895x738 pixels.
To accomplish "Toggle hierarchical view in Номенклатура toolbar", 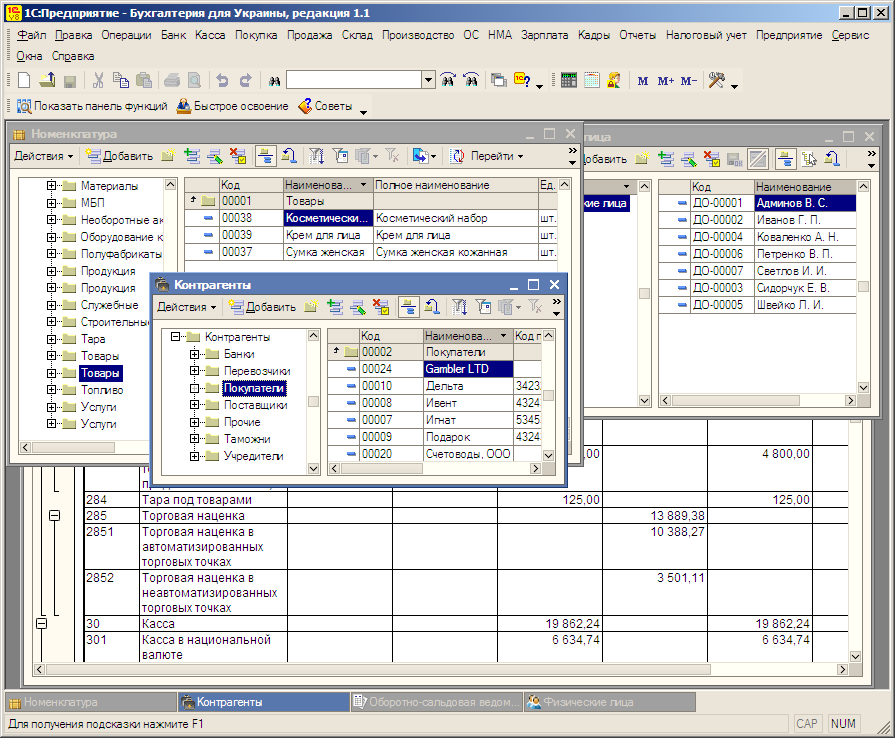I will pos(265,156).
